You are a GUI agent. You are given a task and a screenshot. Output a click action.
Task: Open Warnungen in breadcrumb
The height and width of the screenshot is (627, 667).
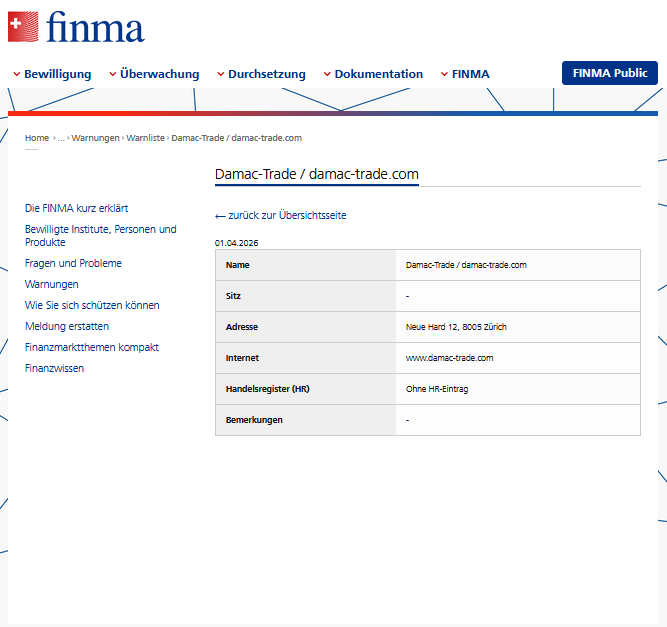point(95,138)
